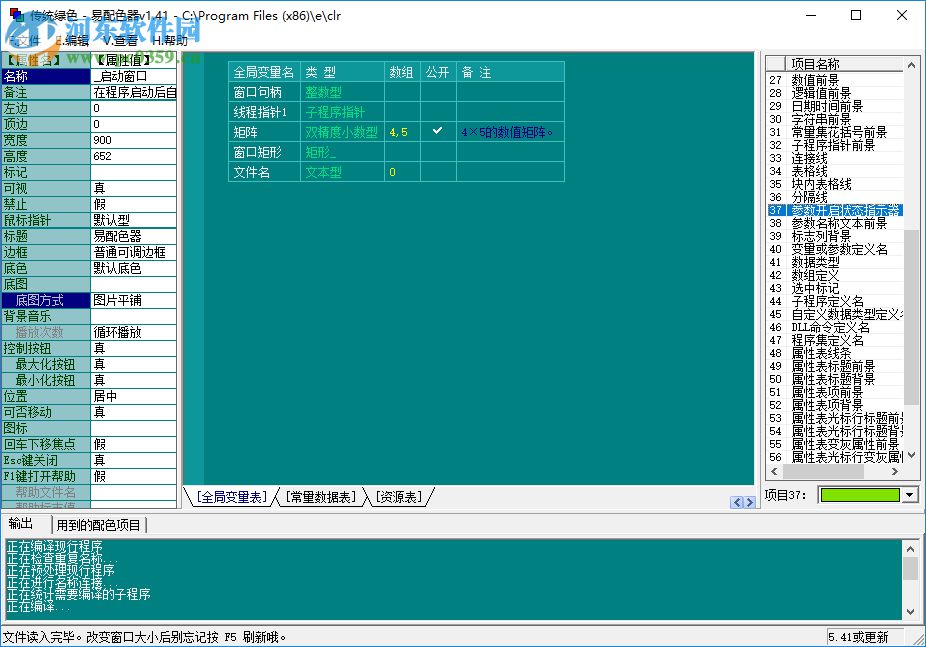
Task: Click the left tab-scroll arrow beside 资源表
Action: pyautogui.click(x=737, y=502)
